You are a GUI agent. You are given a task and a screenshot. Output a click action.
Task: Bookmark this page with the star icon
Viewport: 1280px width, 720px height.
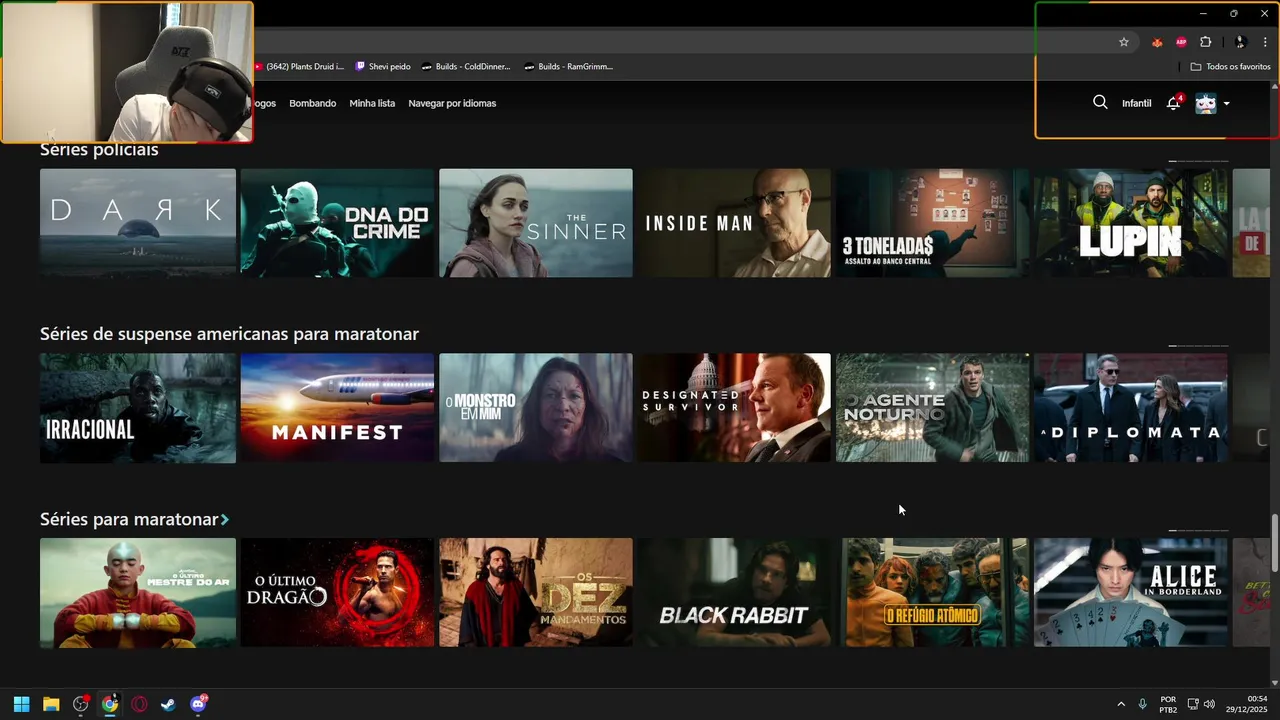coord(1124,42)
